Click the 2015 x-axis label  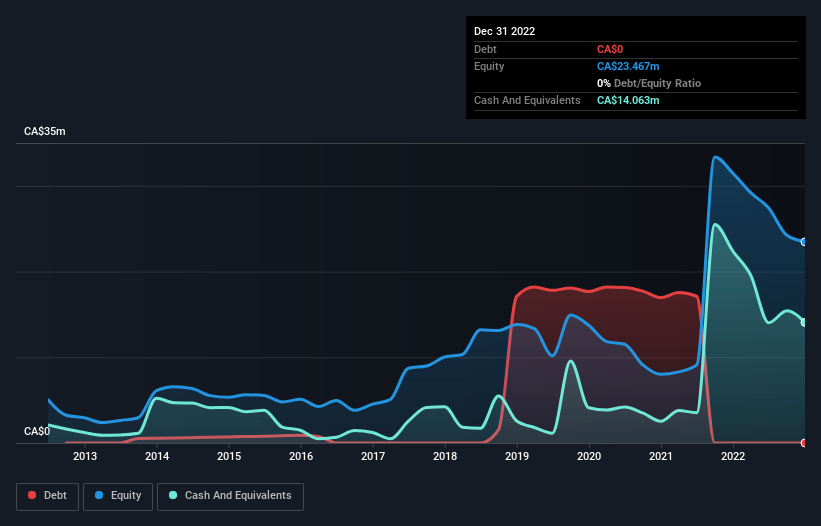click(229, 456)
